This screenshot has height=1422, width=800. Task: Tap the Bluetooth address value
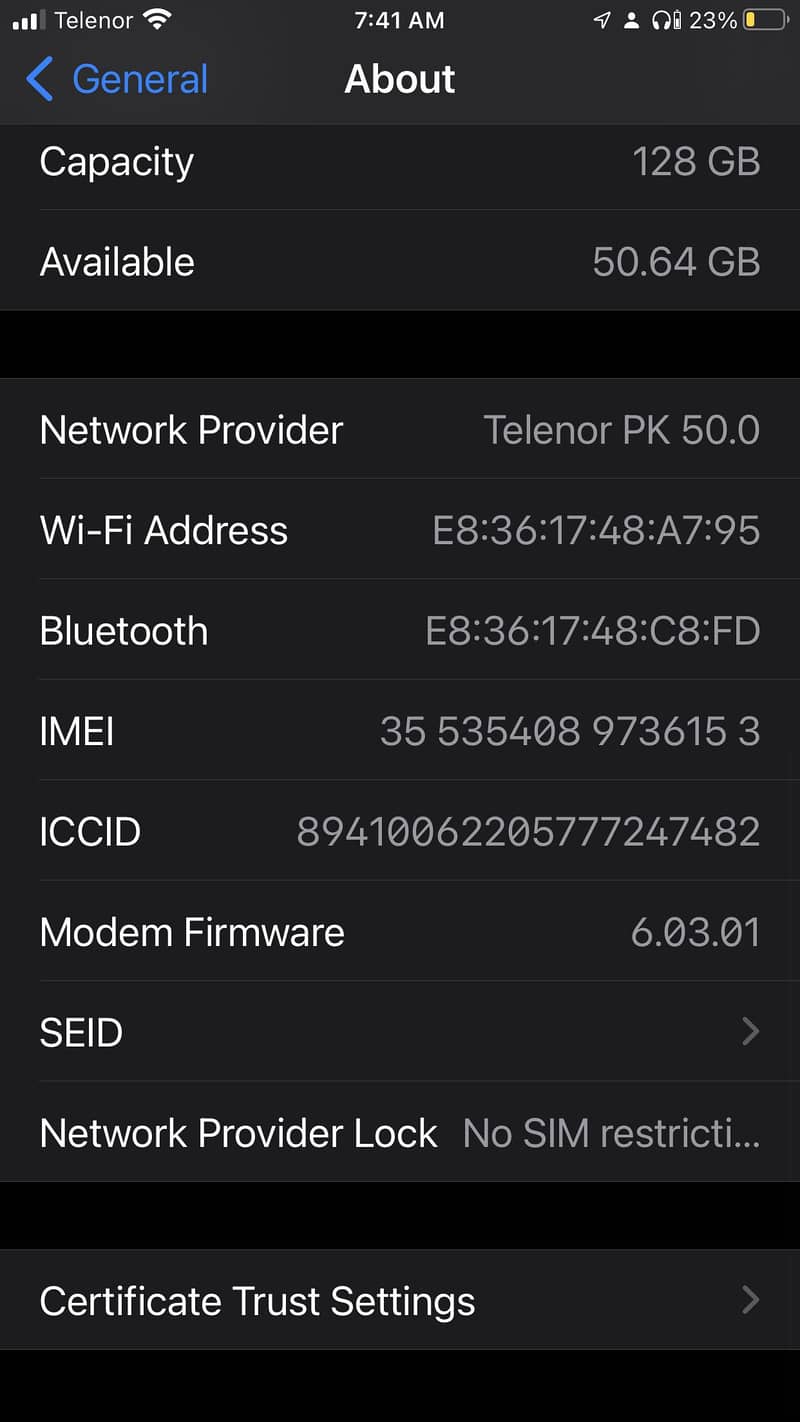593,631
